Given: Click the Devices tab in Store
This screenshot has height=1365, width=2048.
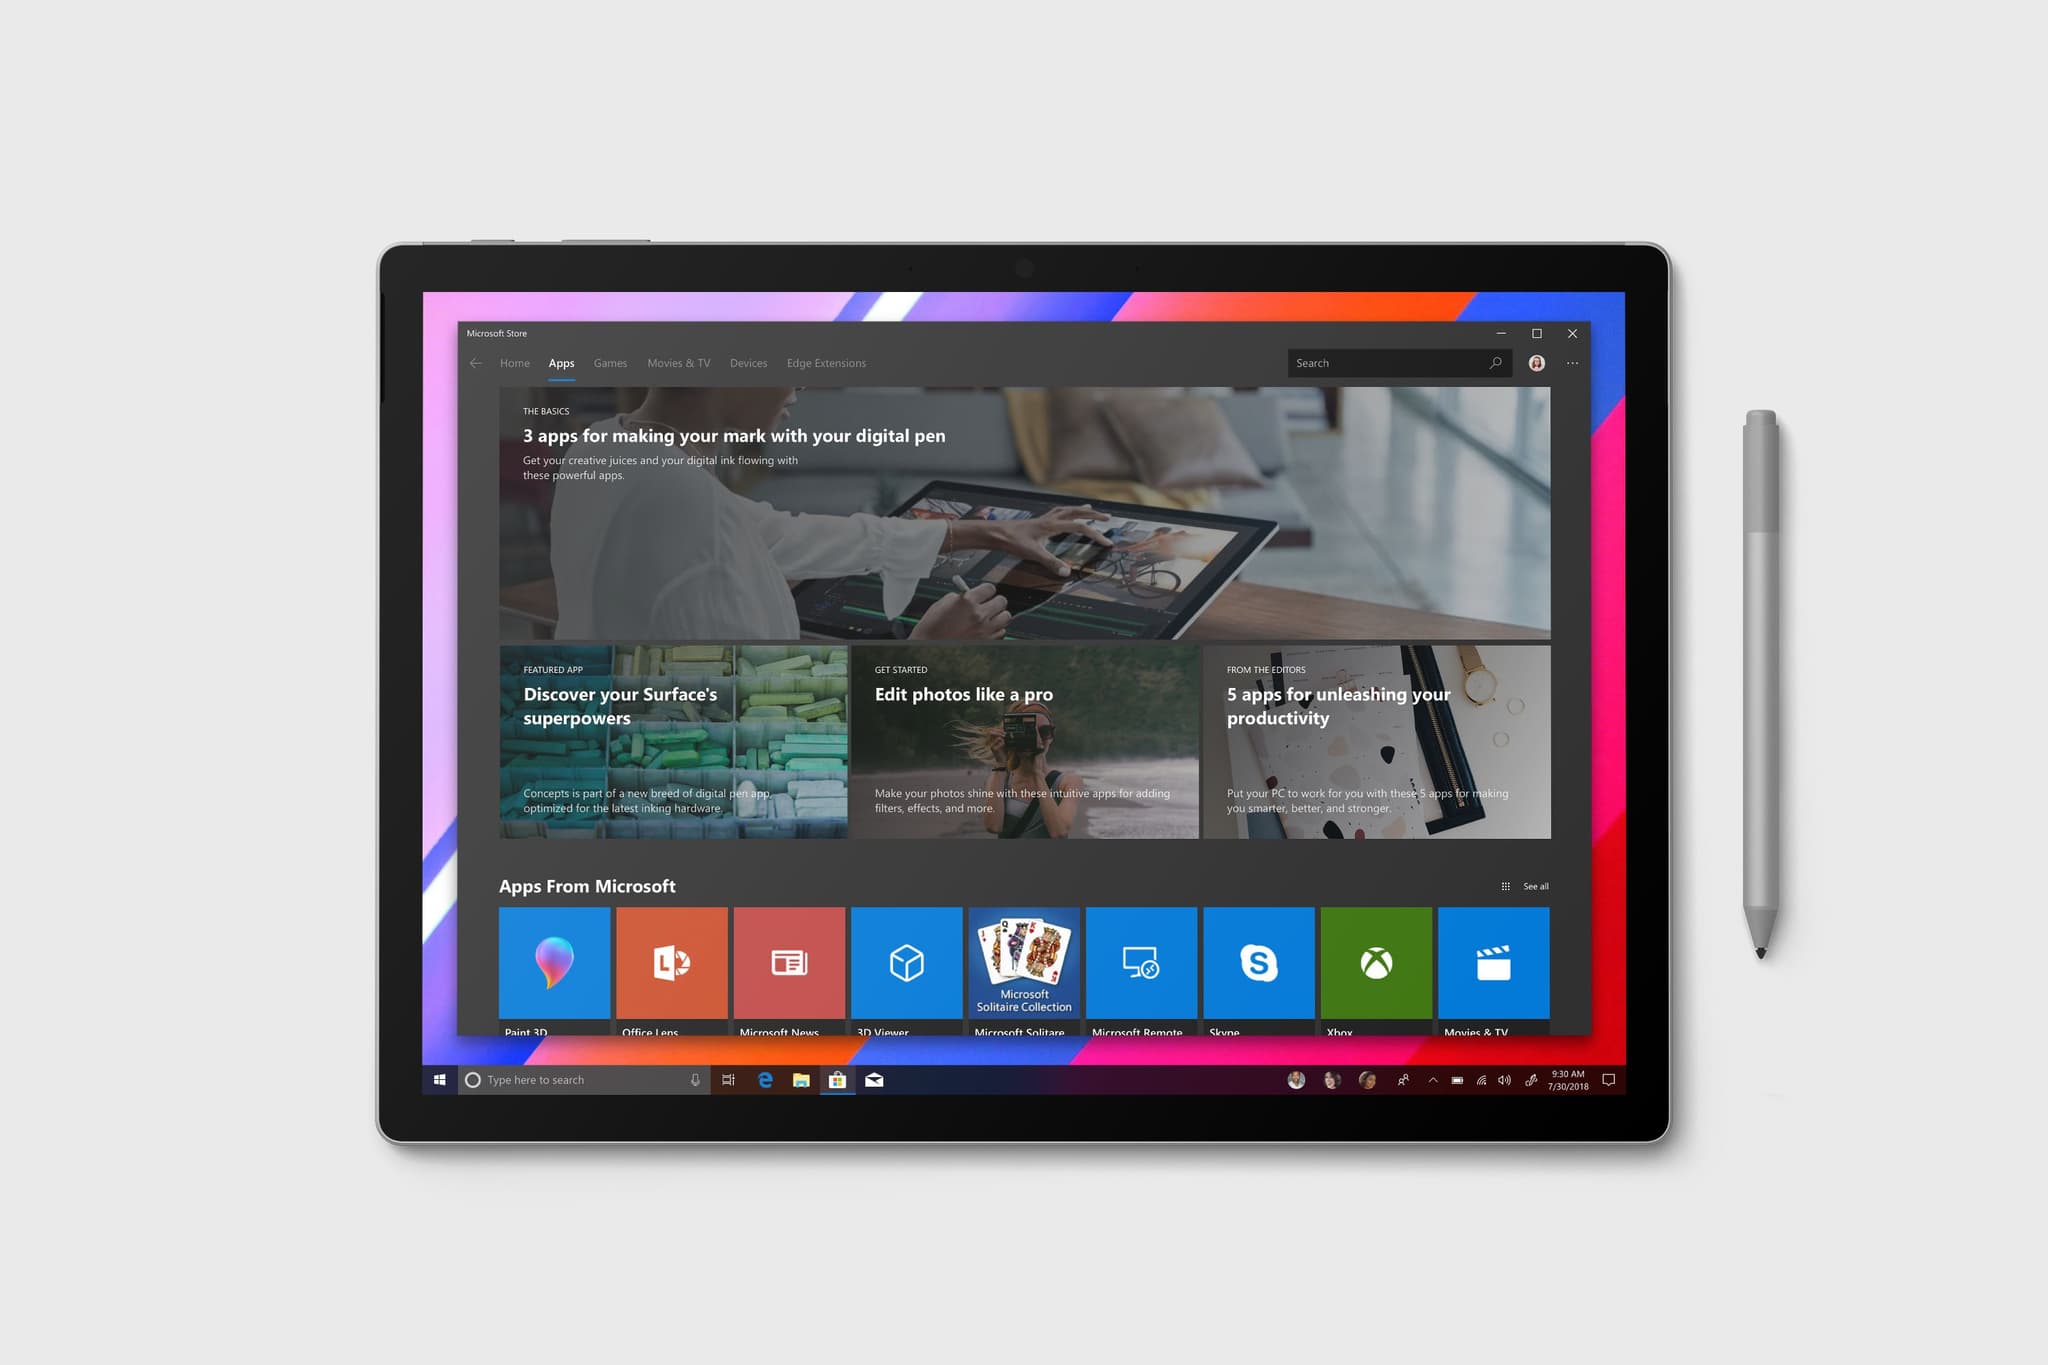Looking at the screenshot, I should (x=746, y=363).
